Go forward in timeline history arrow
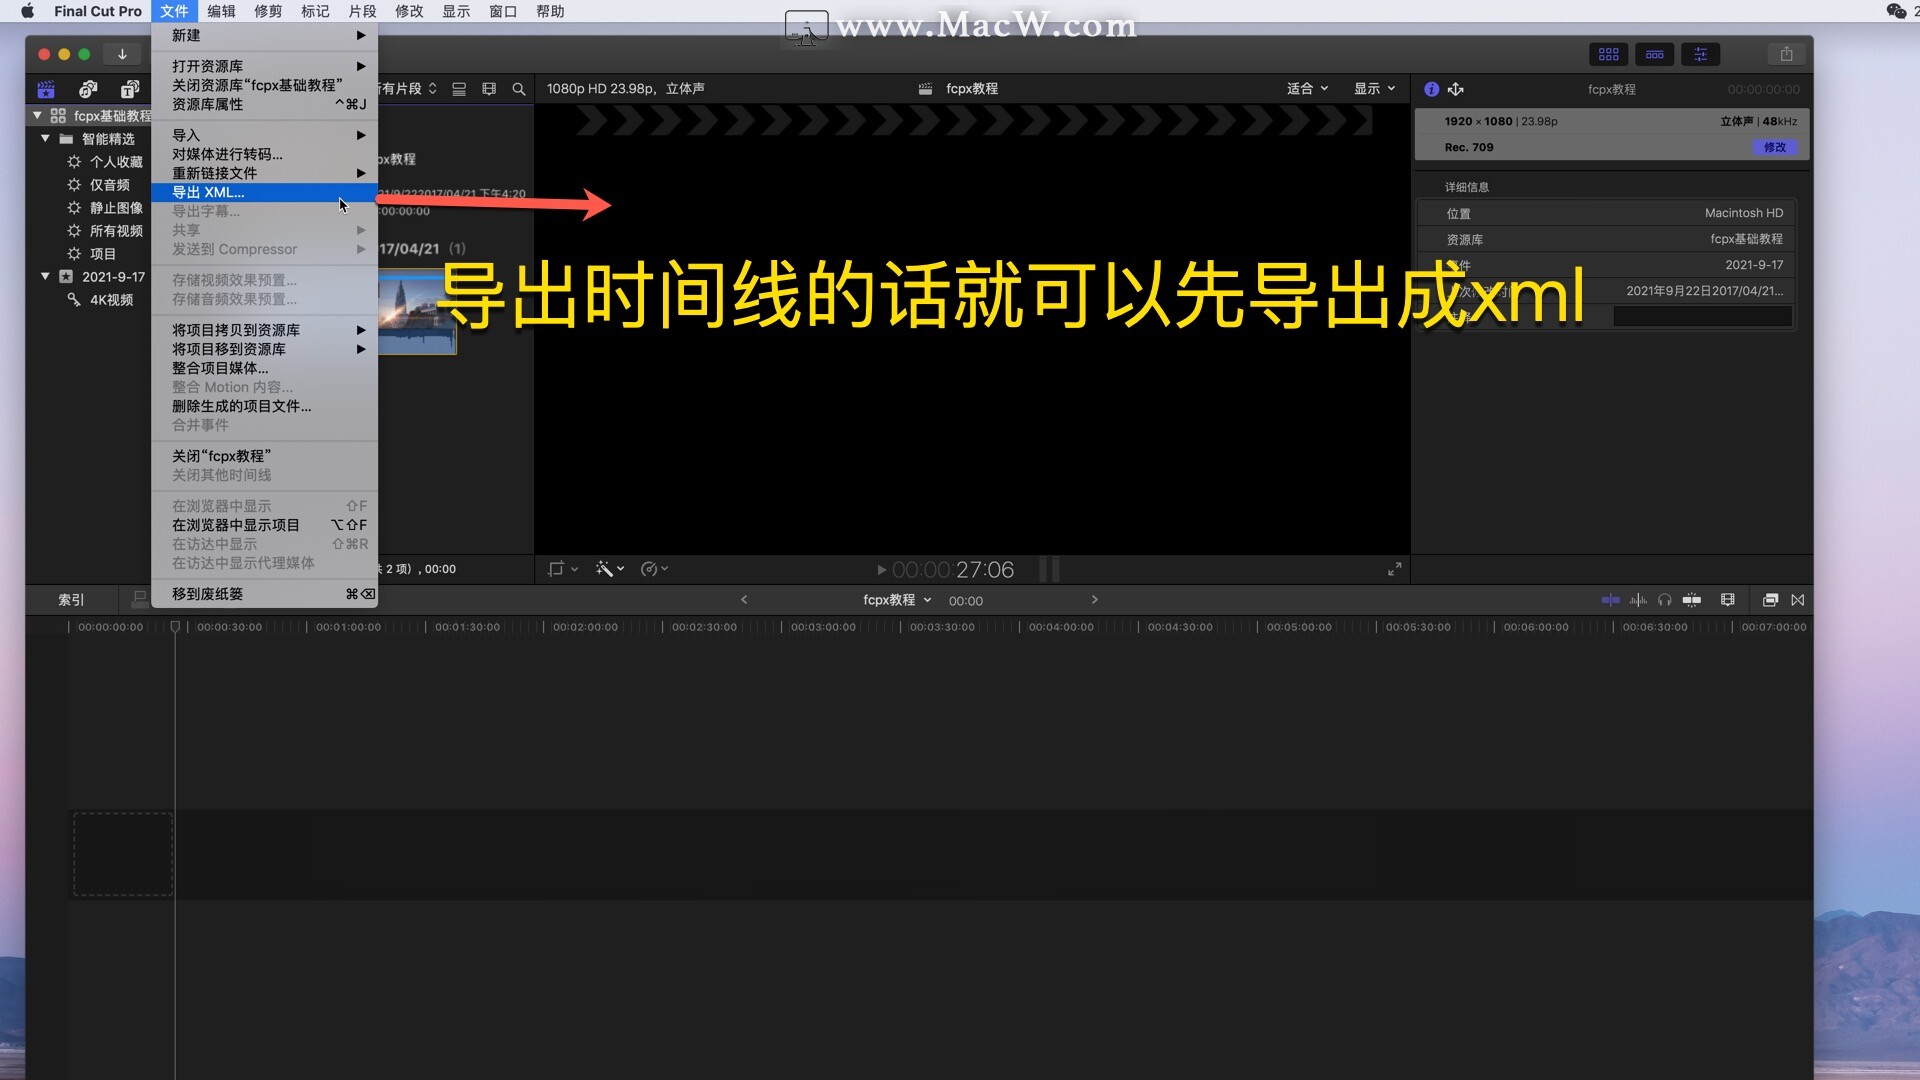The height and width of the screenshot is (1080, 1920). 1094,600
